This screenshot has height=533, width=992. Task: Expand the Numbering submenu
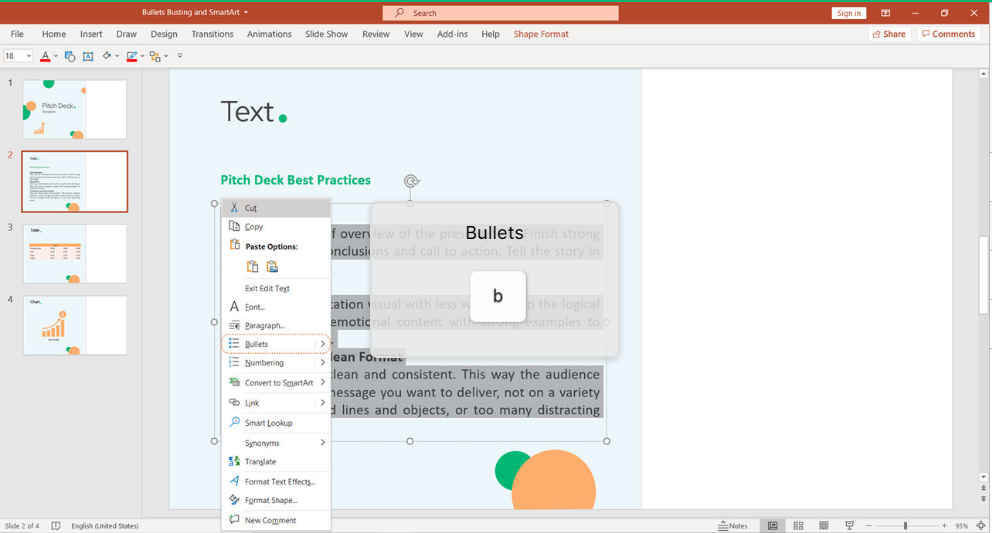click(323, 363)
